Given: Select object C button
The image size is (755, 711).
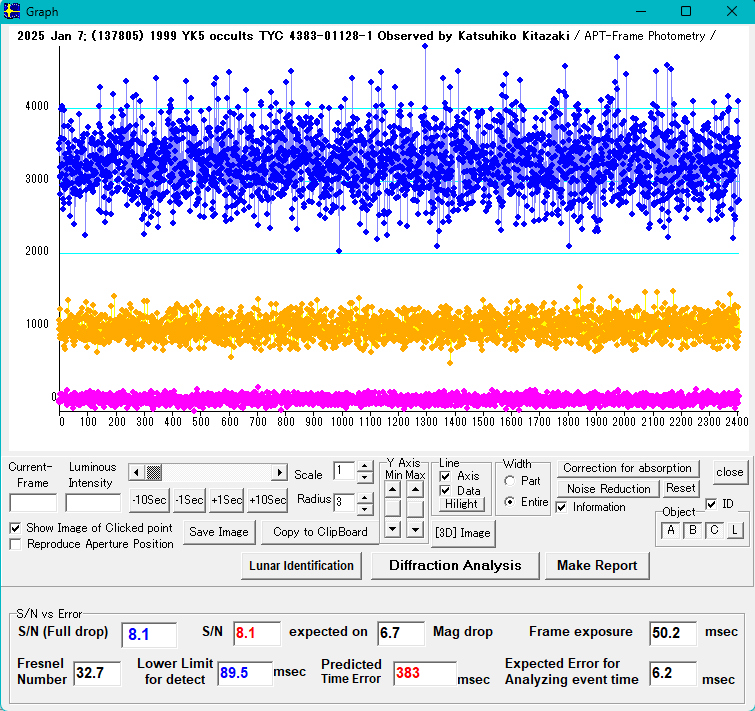Looking at the screenshot, I should click(x=713, y=530).
